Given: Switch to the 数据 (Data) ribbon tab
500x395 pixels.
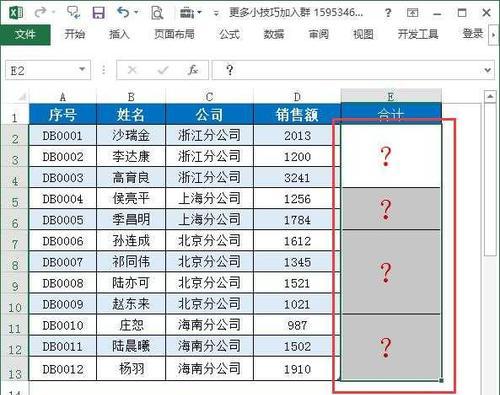Looking at the screenshot, I should (x=274, y=34).
